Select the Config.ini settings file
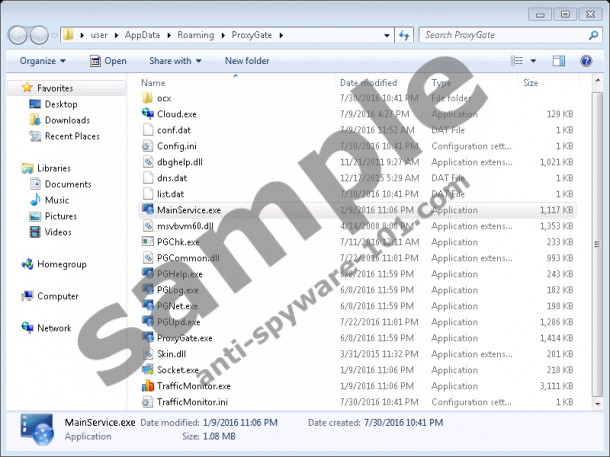610x457 pixels. (x=174, y=146)
